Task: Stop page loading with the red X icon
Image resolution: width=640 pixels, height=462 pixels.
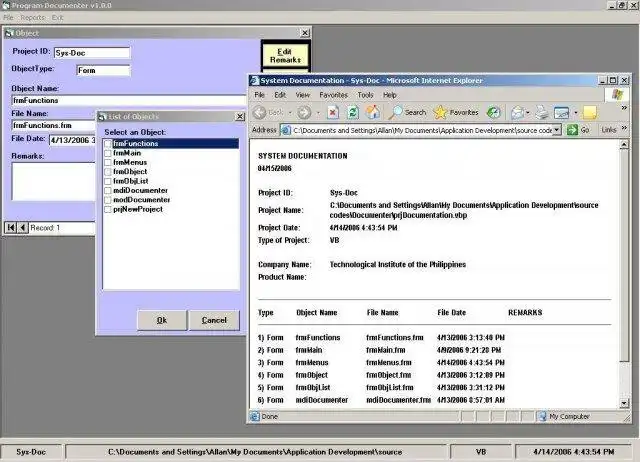Action: click(x=333, y=112)
